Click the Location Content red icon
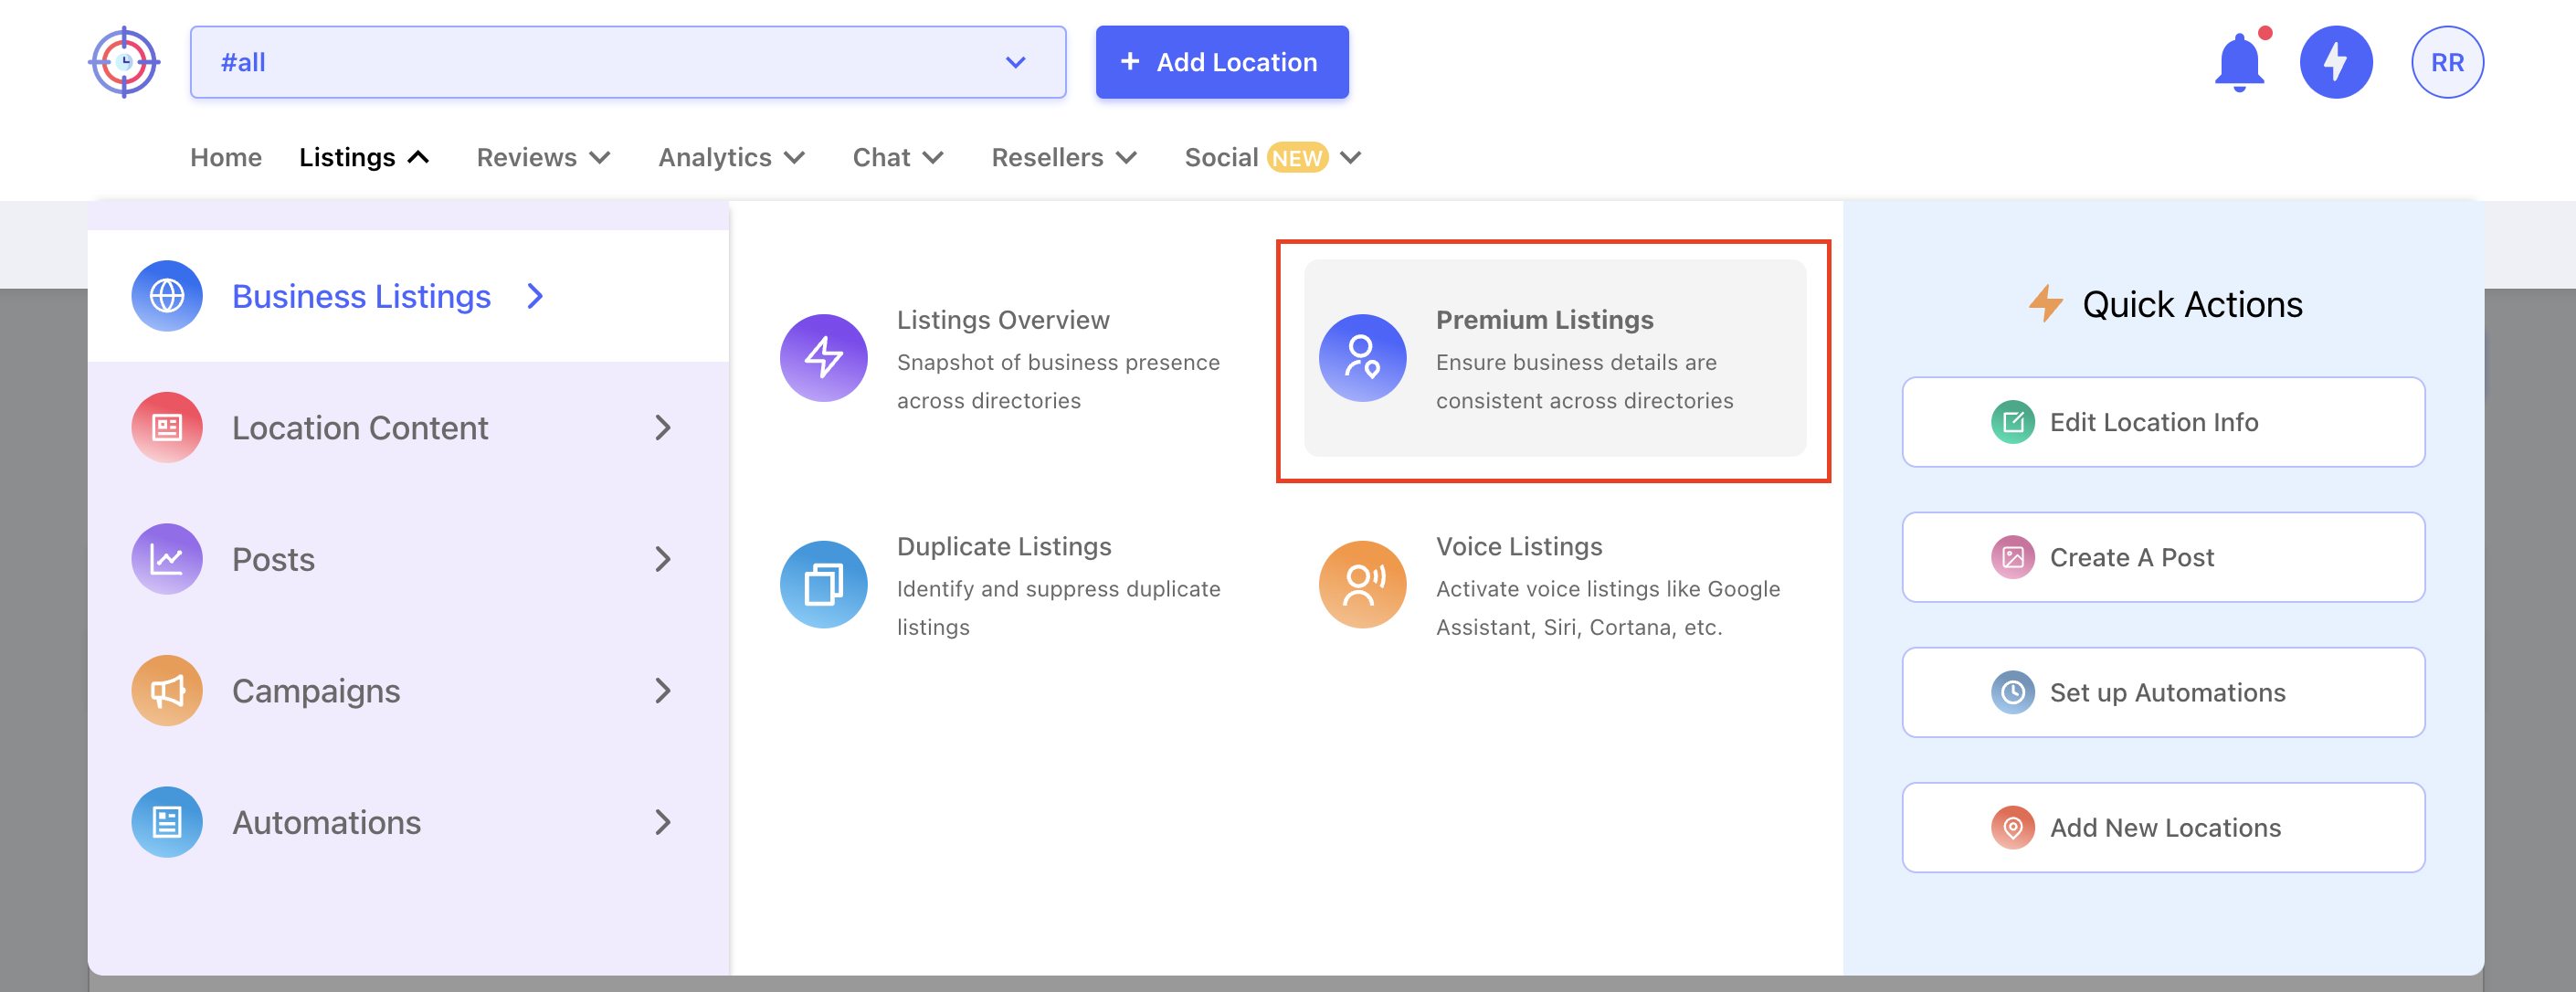The image size is (2576, 992). tap(167, 427)
